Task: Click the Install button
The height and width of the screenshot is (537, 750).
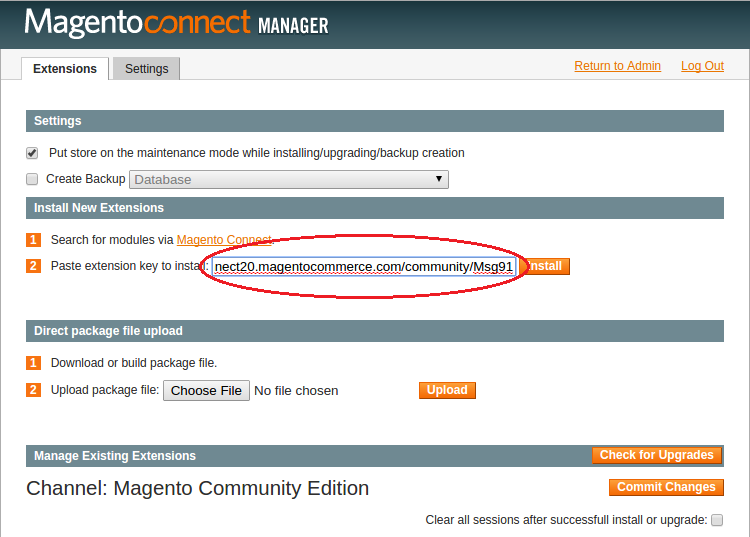Action: click(545, 266)
